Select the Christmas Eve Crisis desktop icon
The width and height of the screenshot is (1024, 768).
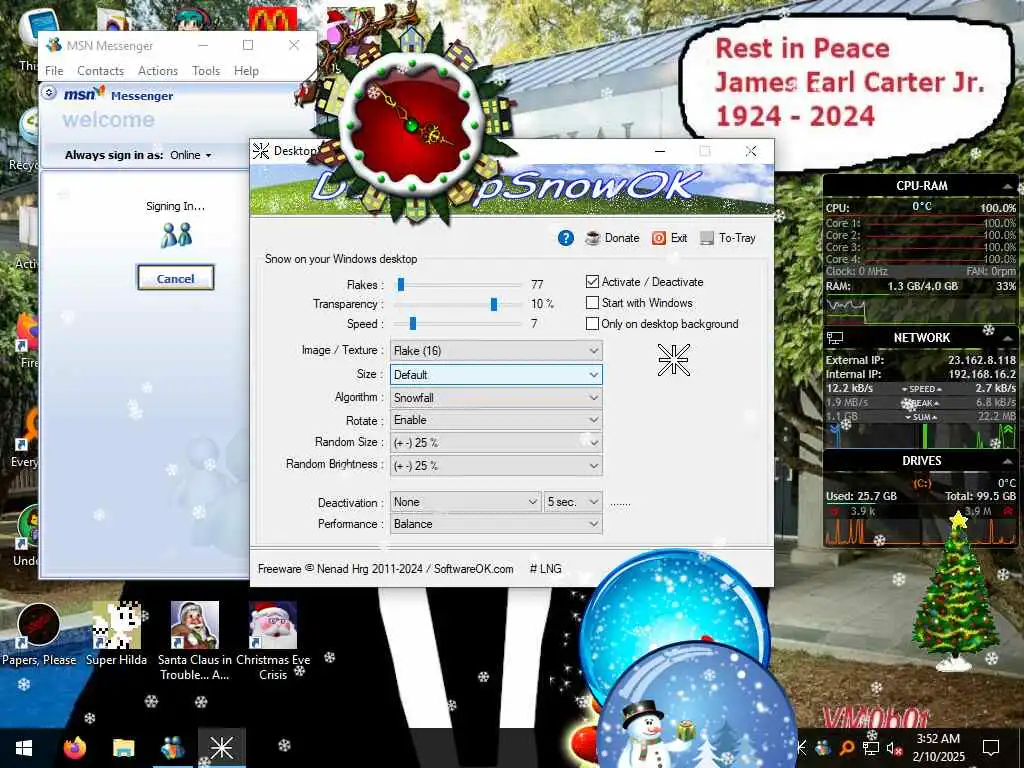[273, 641]
